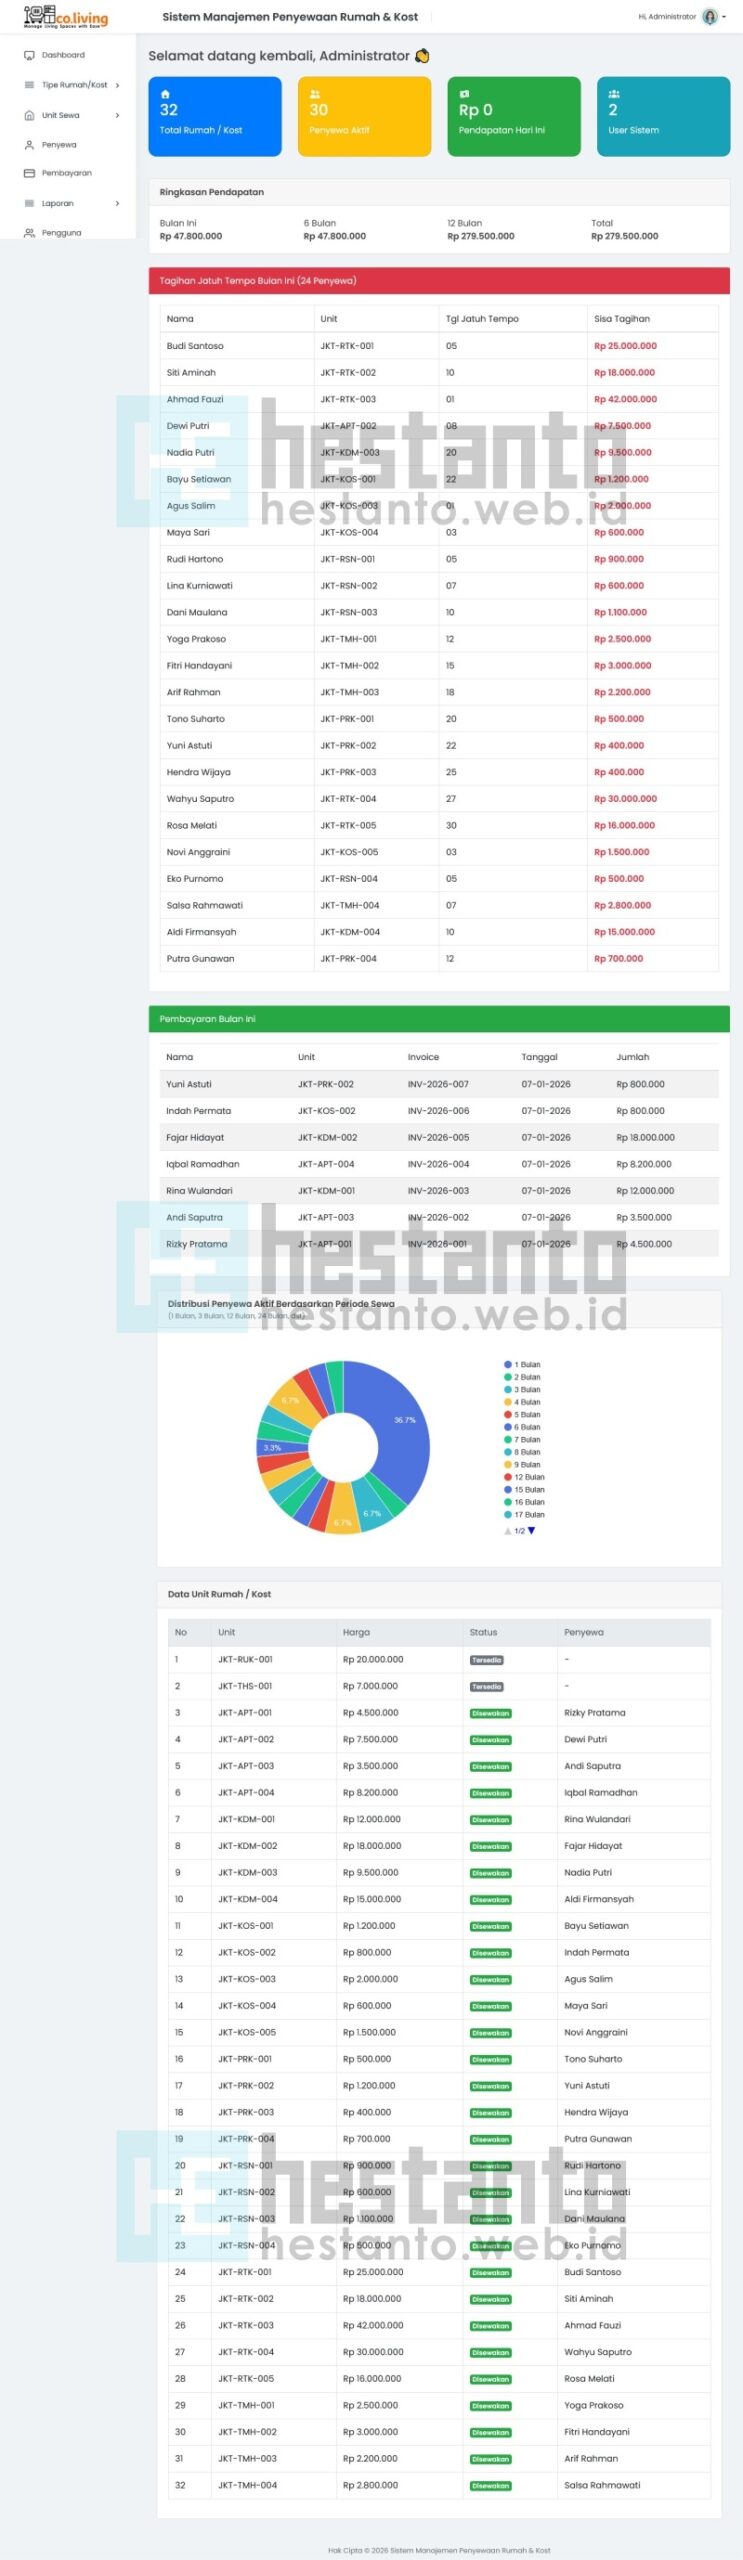Click the Dashboard monitor icon in sidebar
Screen dimensions: 743x2560
(29, 55)
